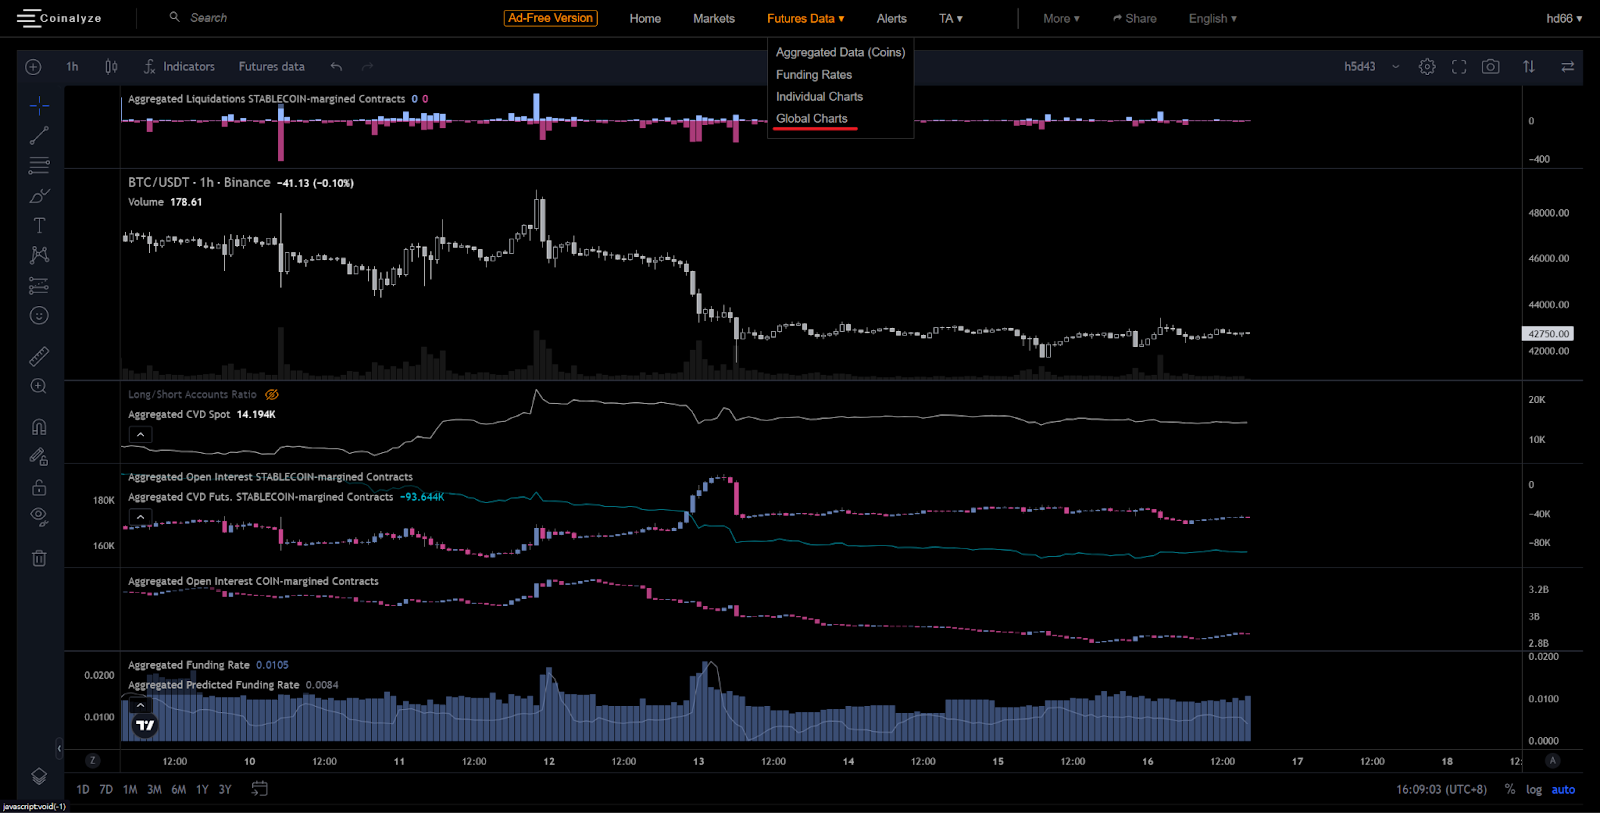
Task: Open the TA dropdown menu
Action: tap(950, 19)
